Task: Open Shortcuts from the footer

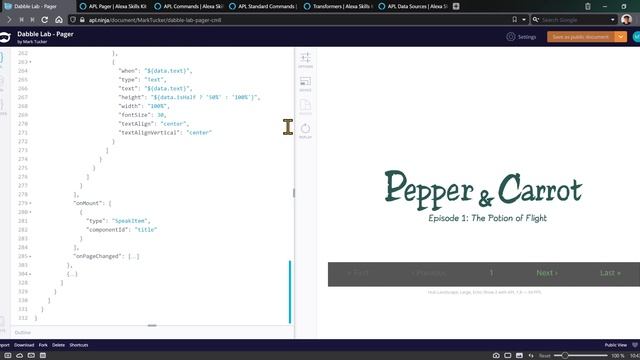Action: point(79,345)
